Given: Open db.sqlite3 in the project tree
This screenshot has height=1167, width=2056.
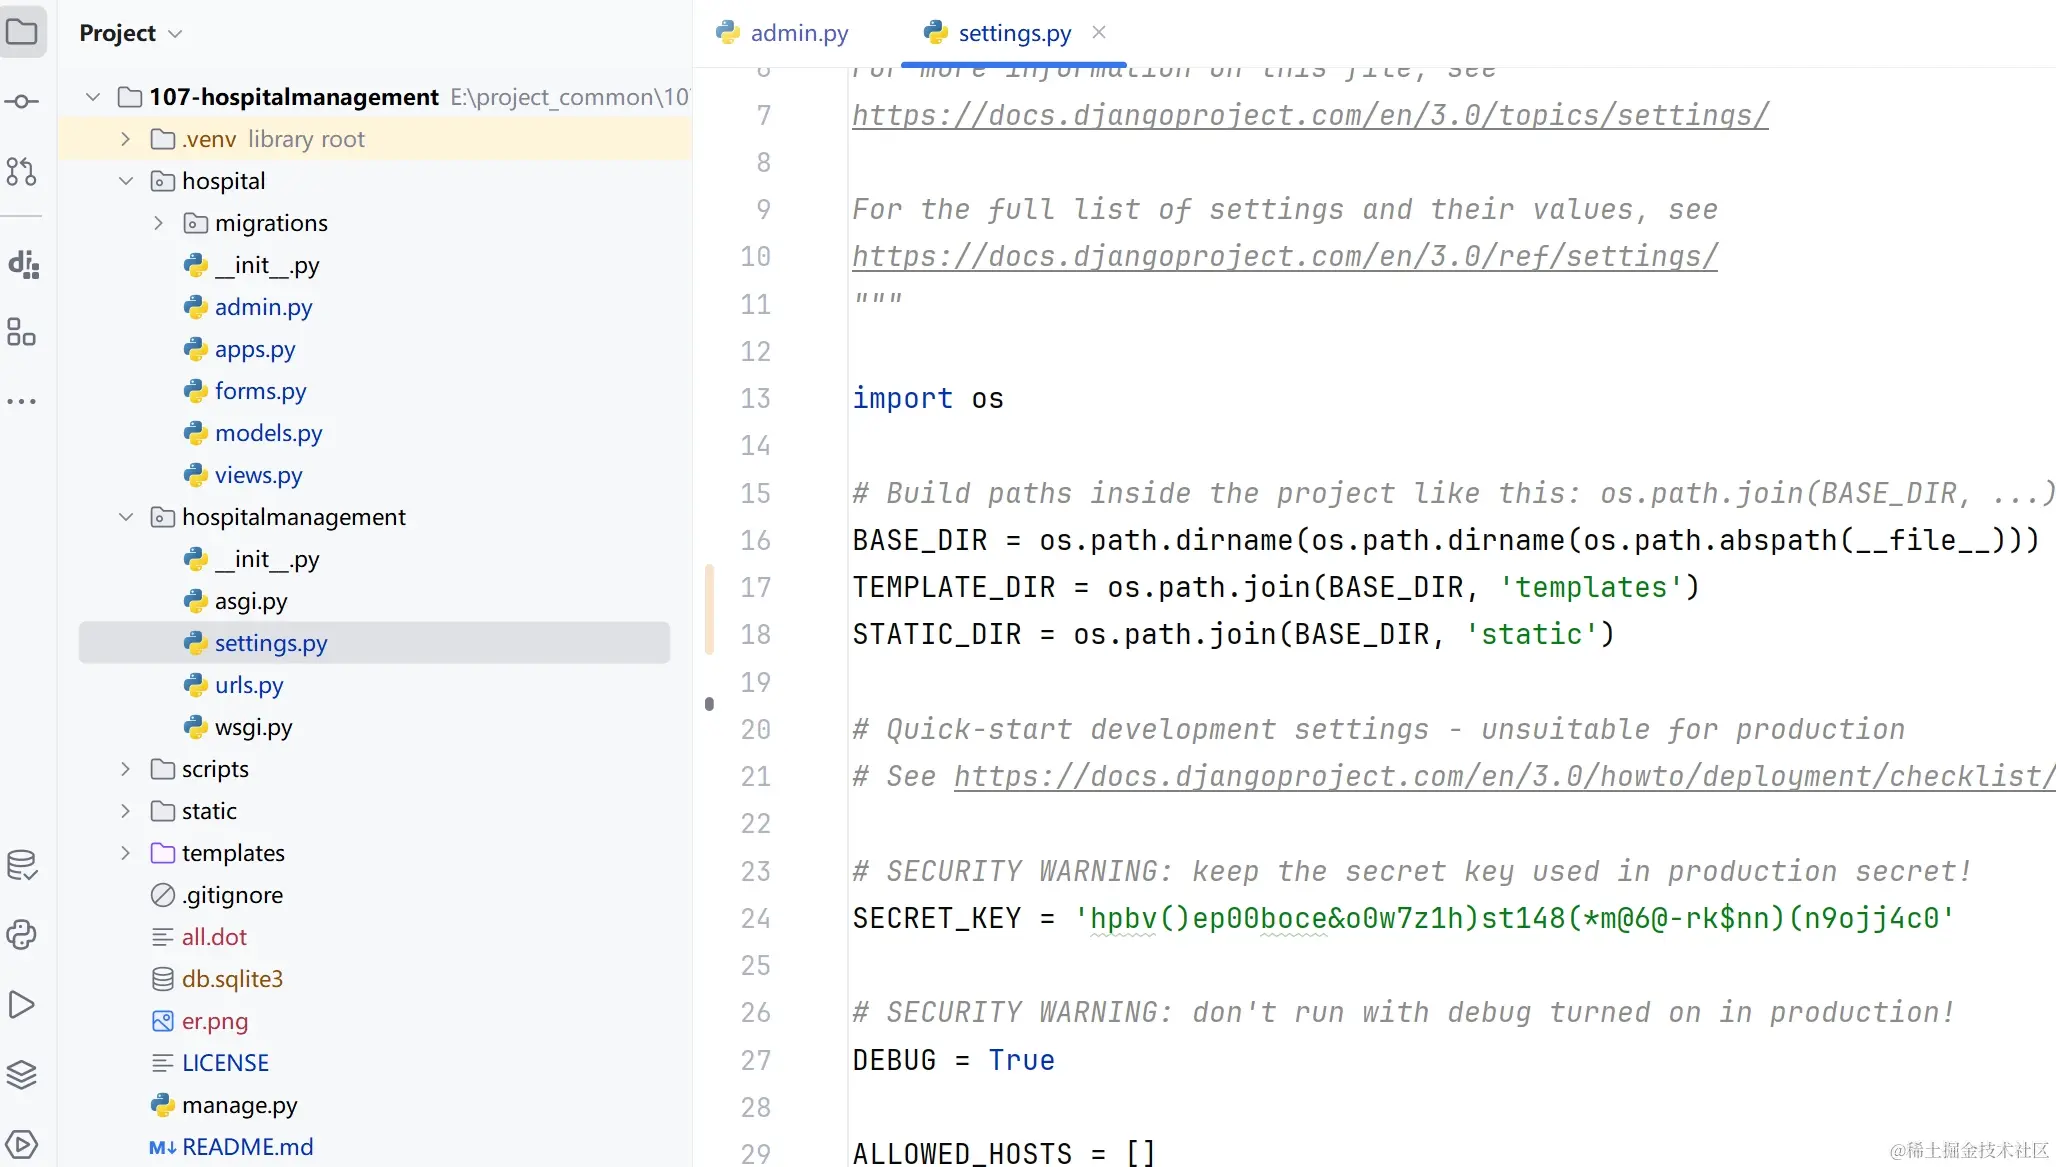Looking at the screenshot, I should [x=232, y=979].
